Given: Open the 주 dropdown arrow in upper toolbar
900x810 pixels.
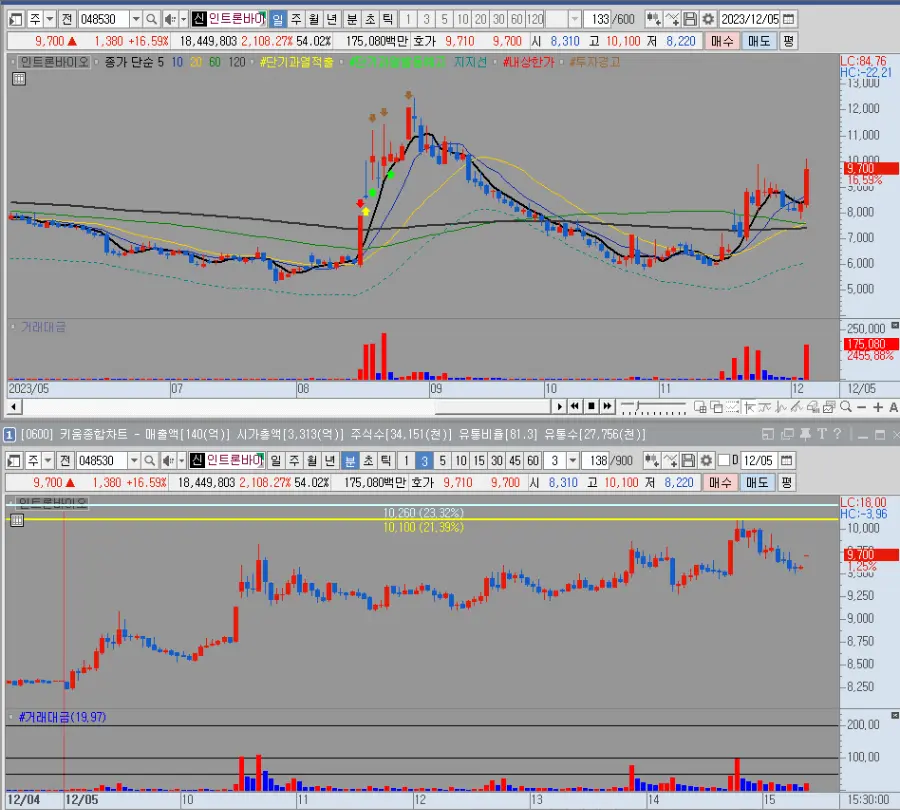Looking at the screenshot, I should (50, 20).
